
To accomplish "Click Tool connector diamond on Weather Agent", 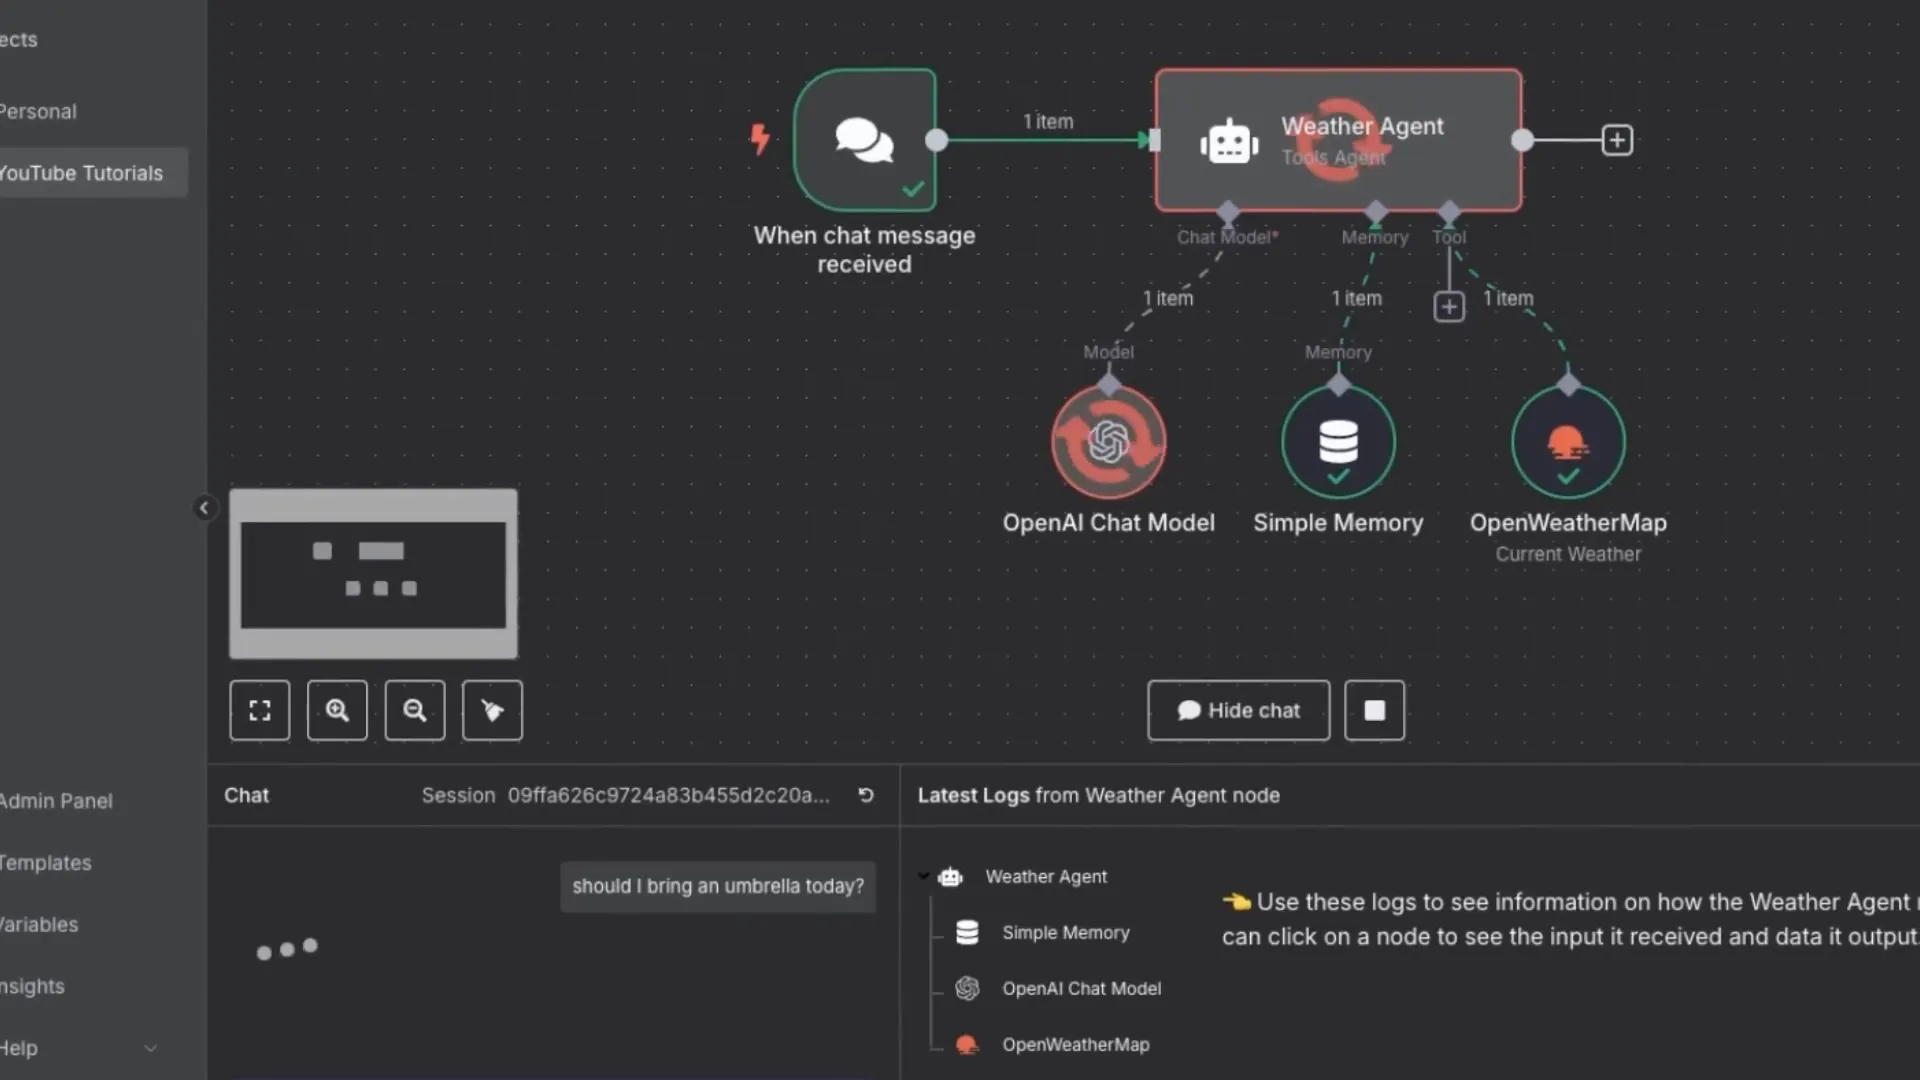I will [x=1449, y=211].
